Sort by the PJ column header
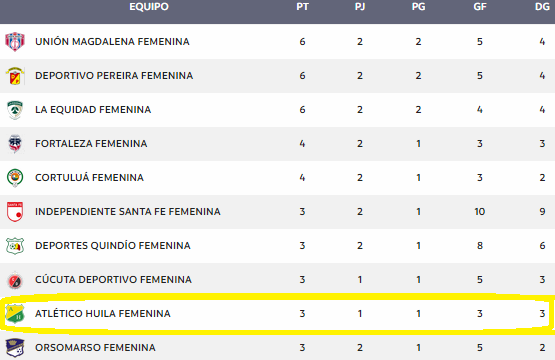This screenshot has width=555, height=360. [x=360, y=7]
